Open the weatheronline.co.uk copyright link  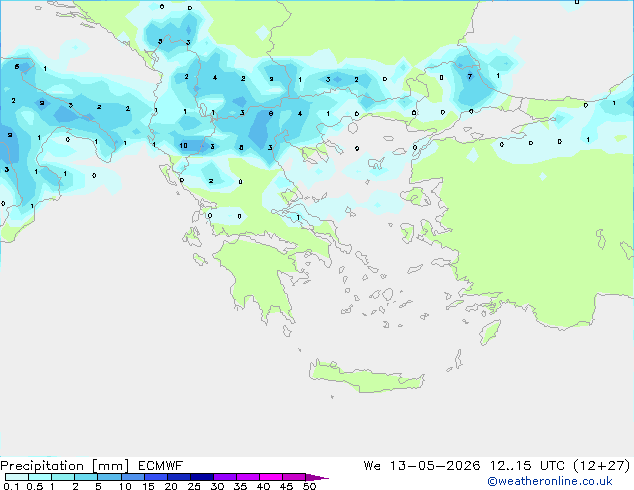[x=550, y=481]
